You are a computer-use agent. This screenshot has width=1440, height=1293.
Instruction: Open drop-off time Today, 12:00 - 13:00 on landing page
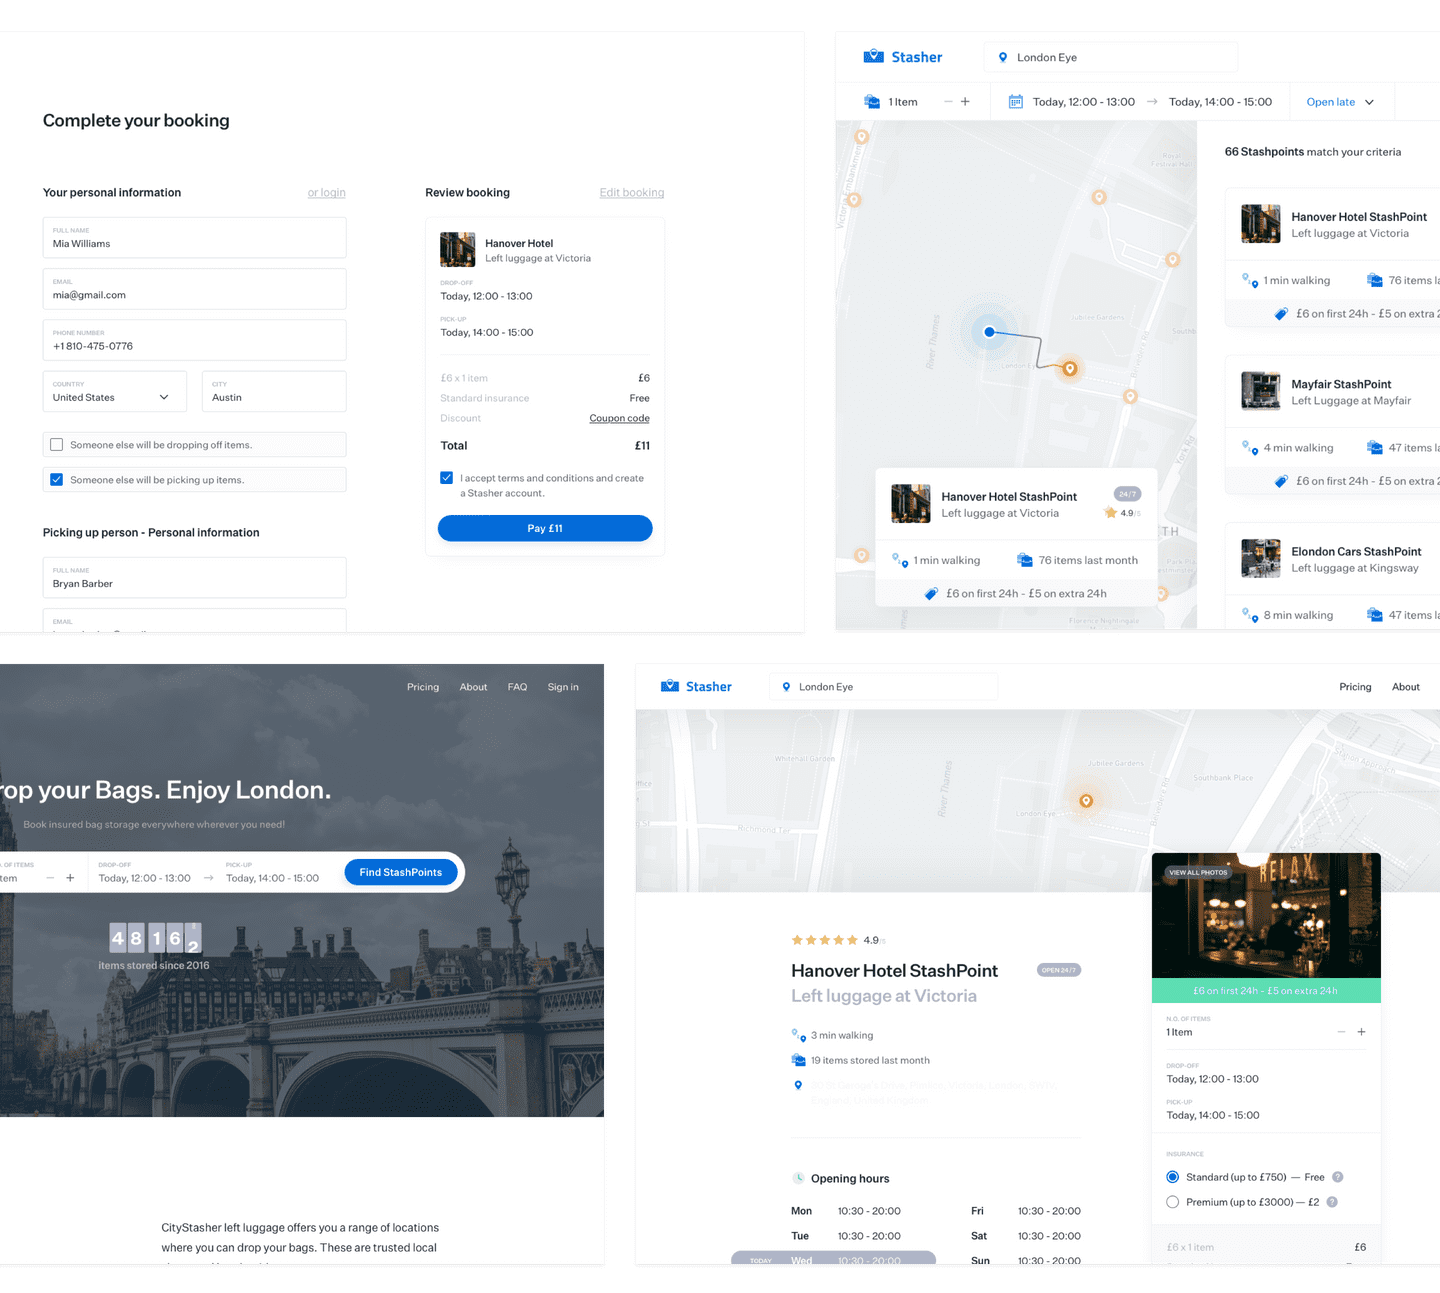click(145, 878)
